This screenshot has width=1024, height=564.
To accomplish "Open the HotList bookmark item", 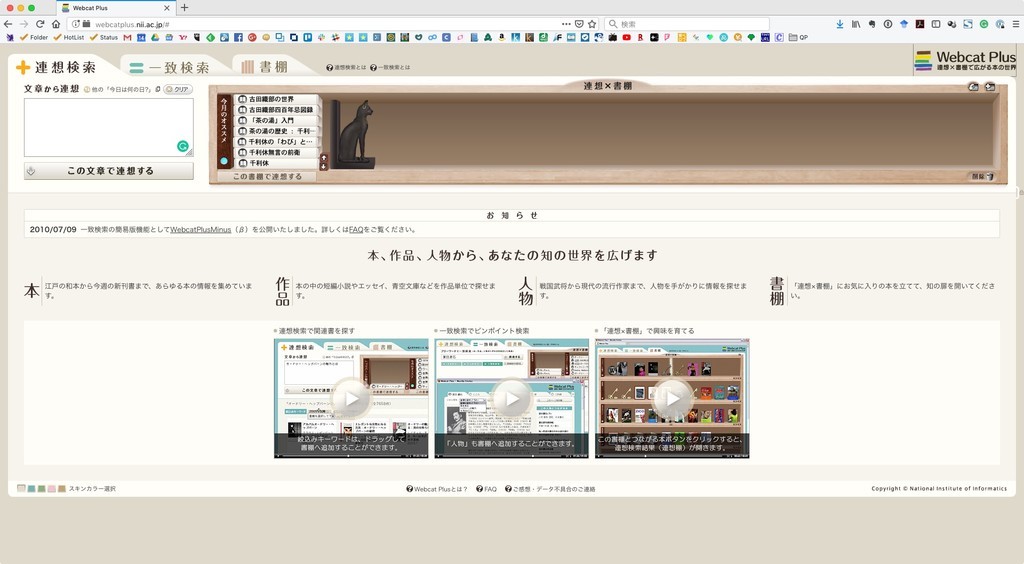I will (69, 37).
